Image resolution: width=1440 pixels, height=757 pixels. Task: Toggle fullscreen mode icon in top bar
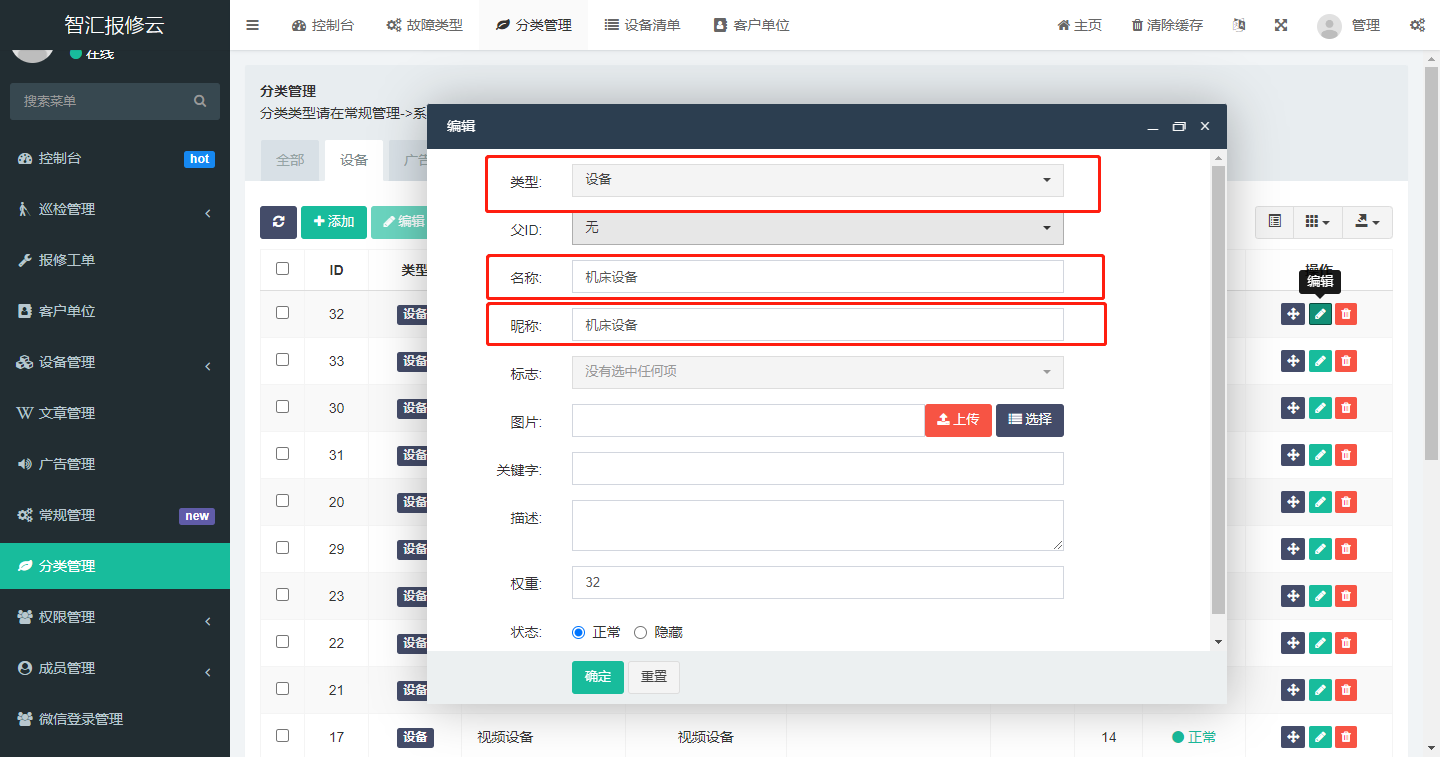point(1281,25)
